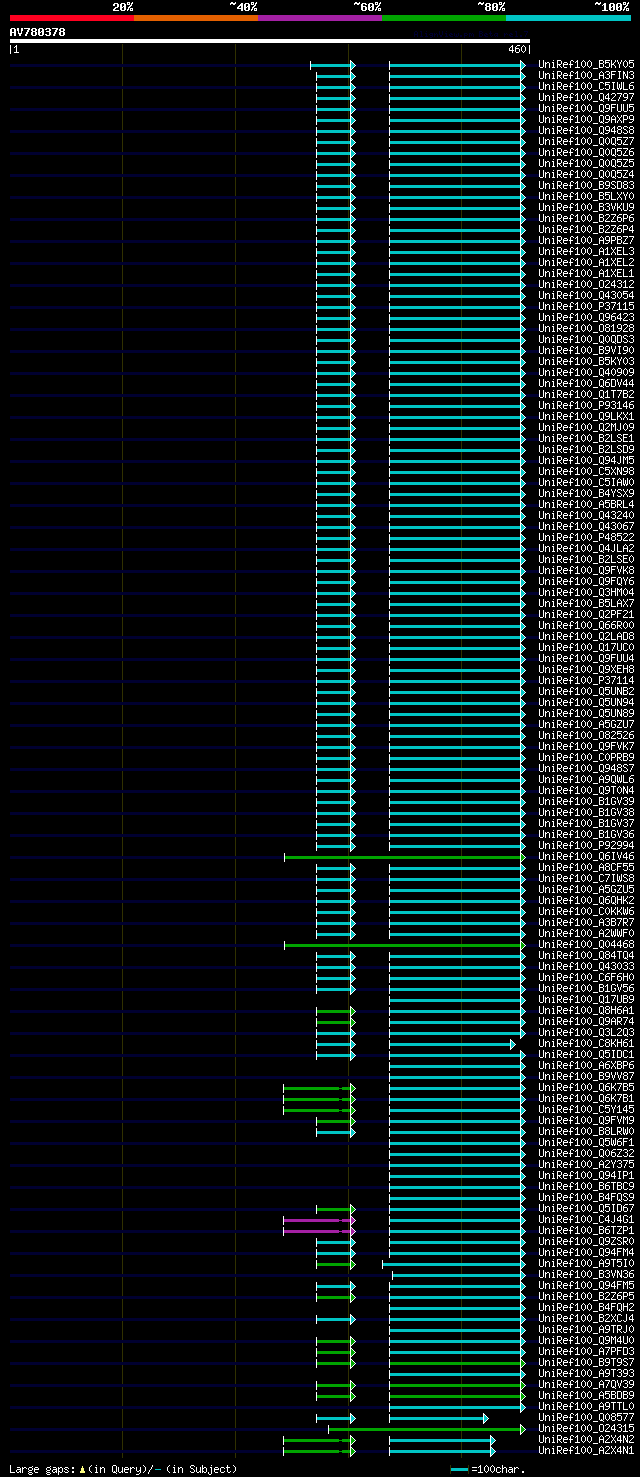Click the orange ~40% identity legend segment
The image size is (640, 1477).
tap(195, 18)
